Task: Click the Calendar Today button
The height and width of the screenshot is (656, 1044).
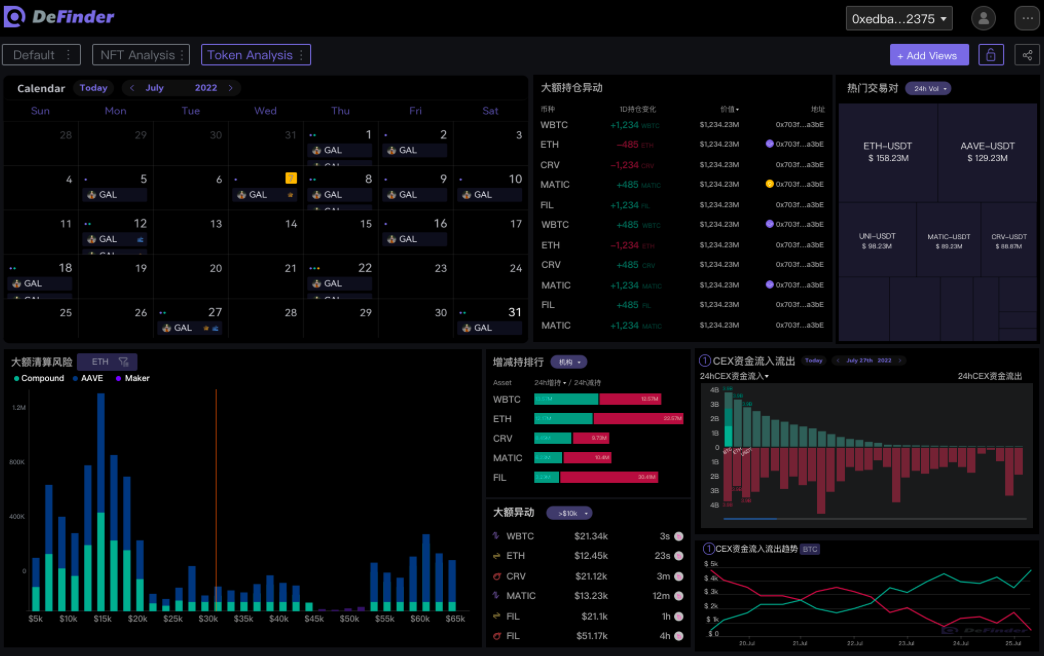Action: (x=93, y=88)
